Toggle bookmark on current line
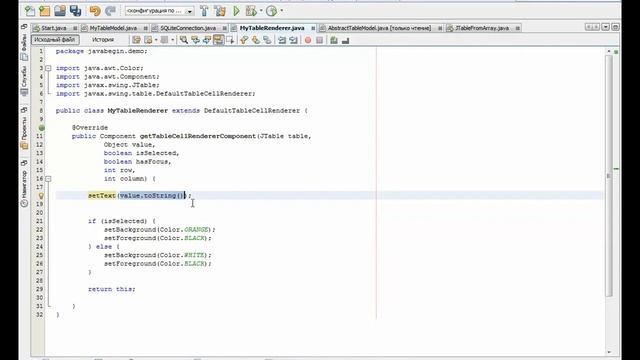 267,40
